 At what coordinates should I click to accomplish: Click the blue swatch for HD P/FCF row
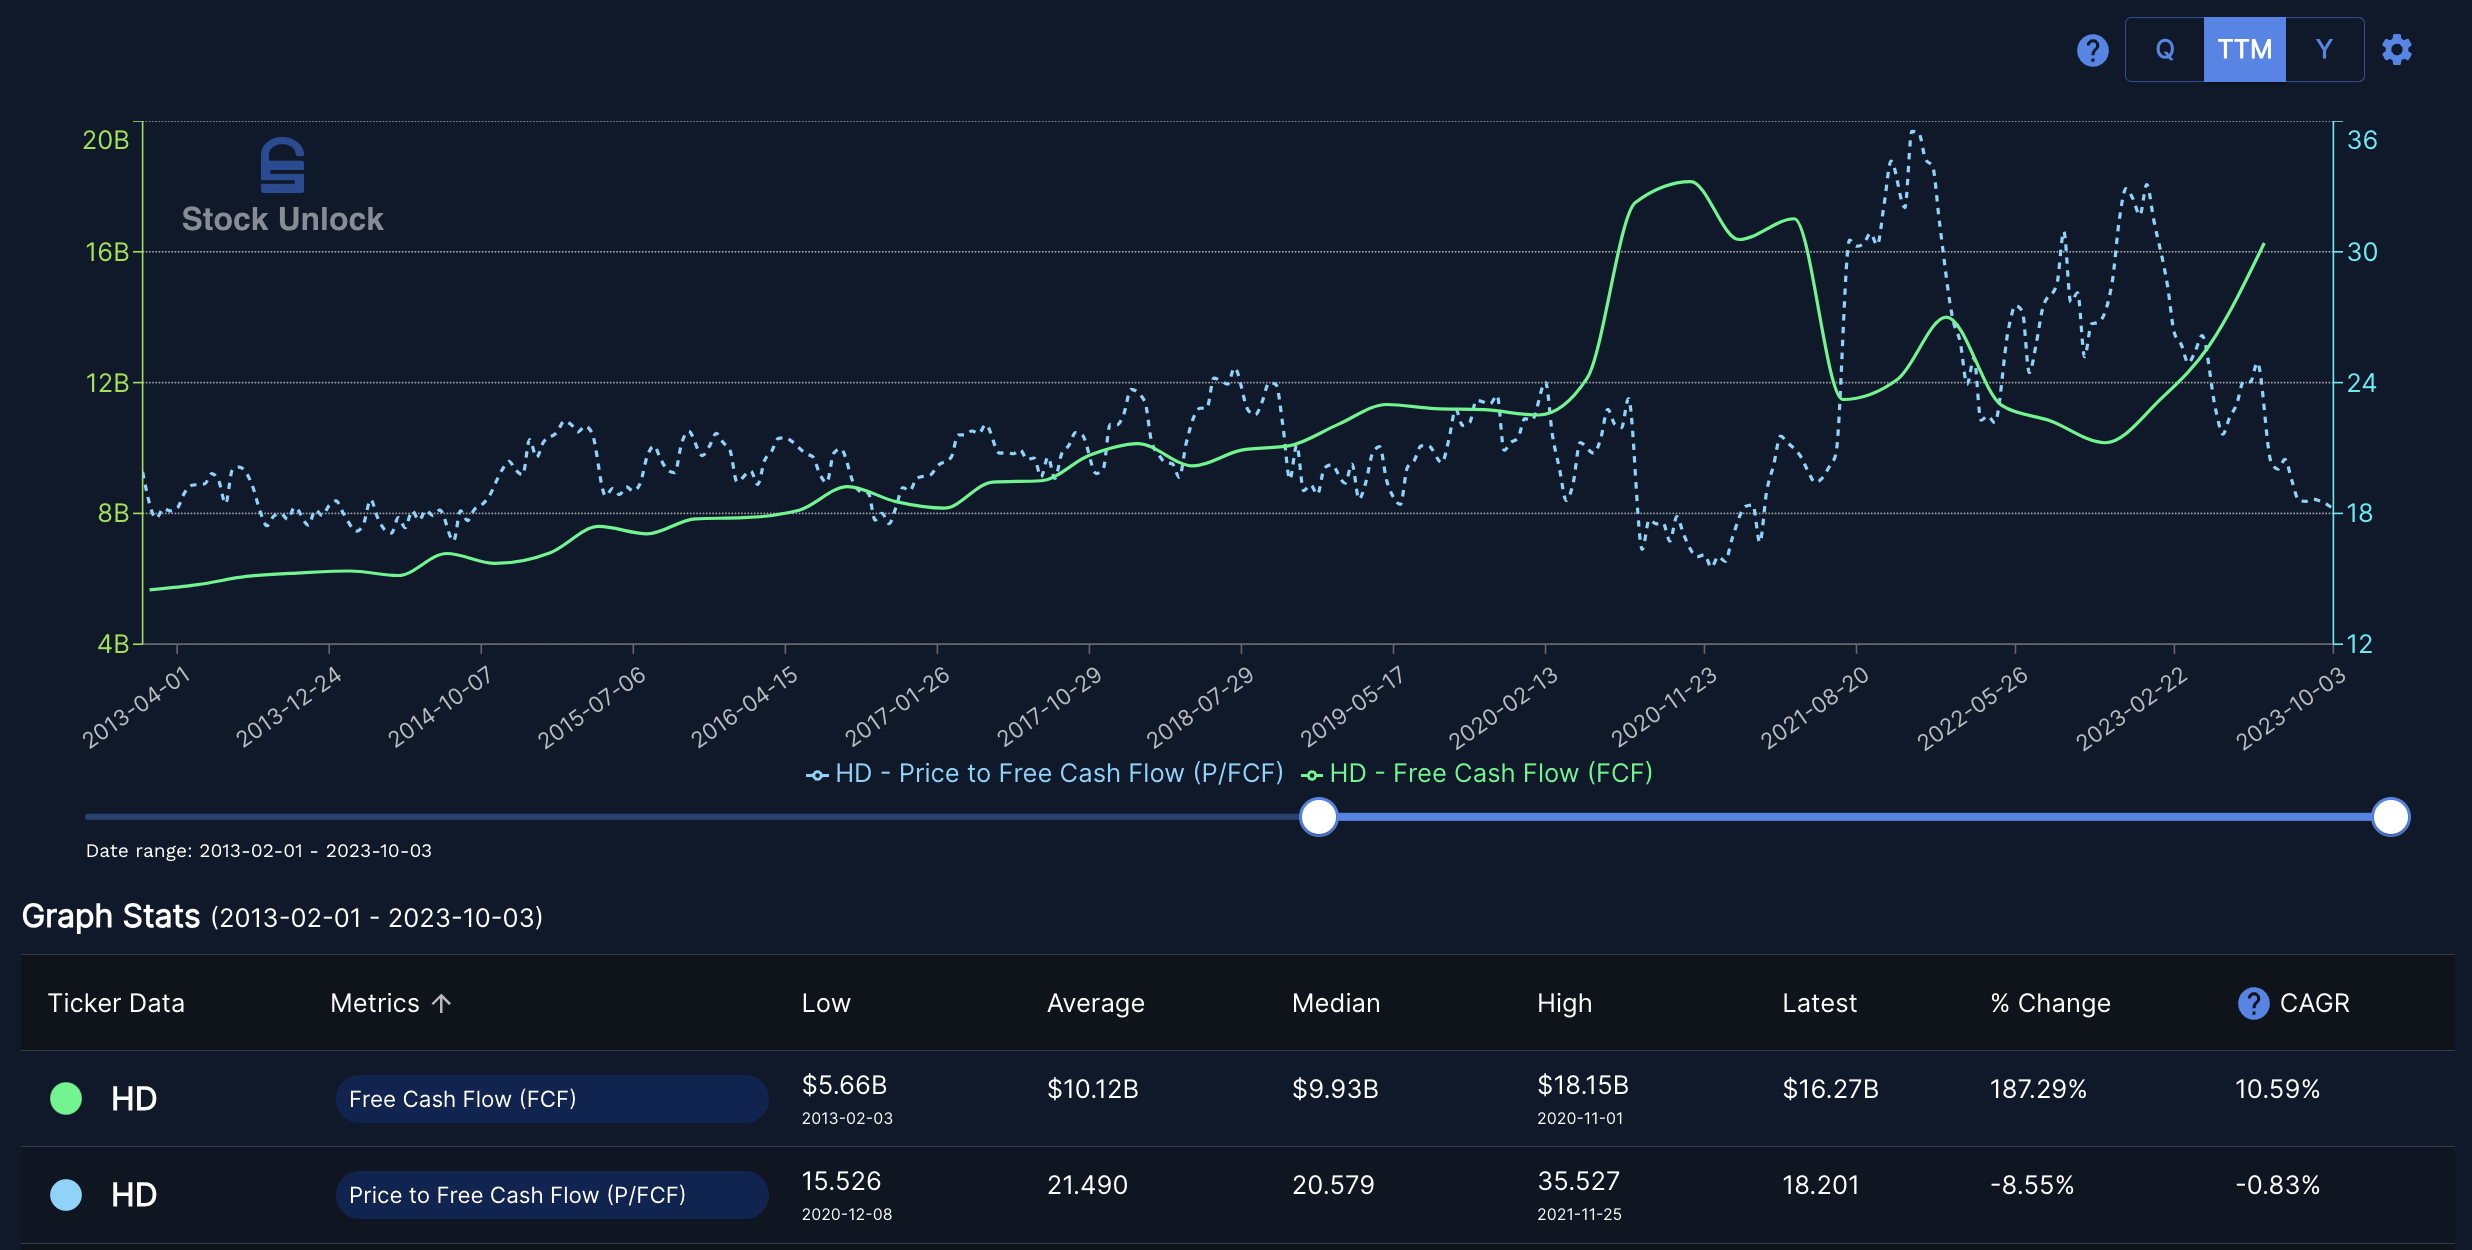(x=66, y=1194)
